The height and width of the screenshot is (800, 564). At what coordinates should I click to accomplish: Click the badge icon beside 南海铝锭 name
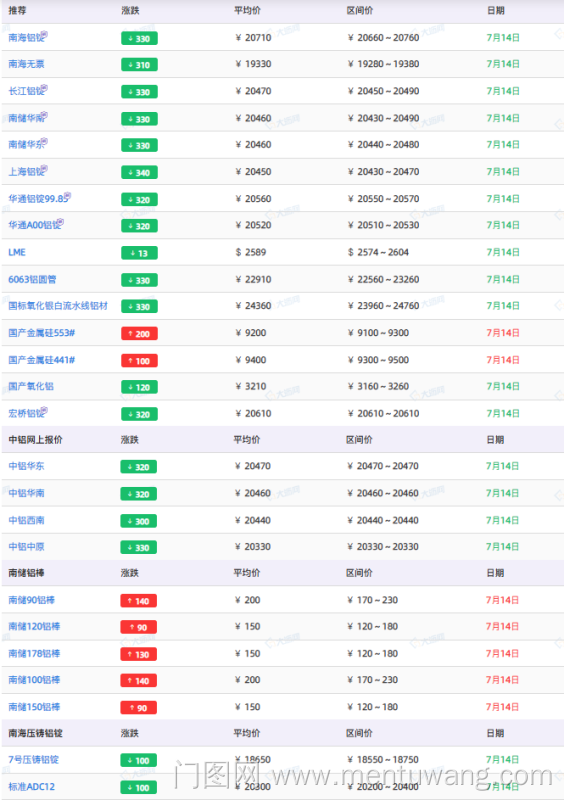[44, 35]
